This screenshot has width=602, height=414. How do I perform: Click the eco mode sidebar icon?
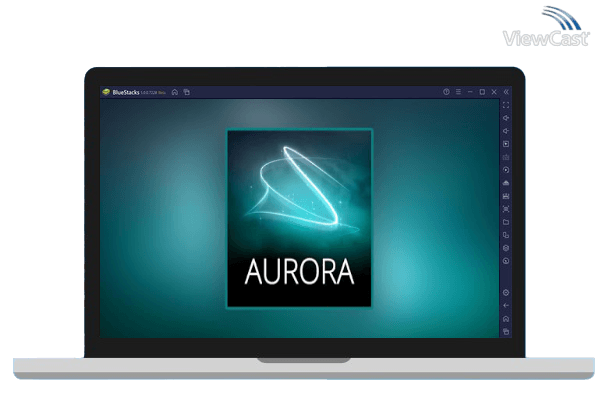point(506,261)
